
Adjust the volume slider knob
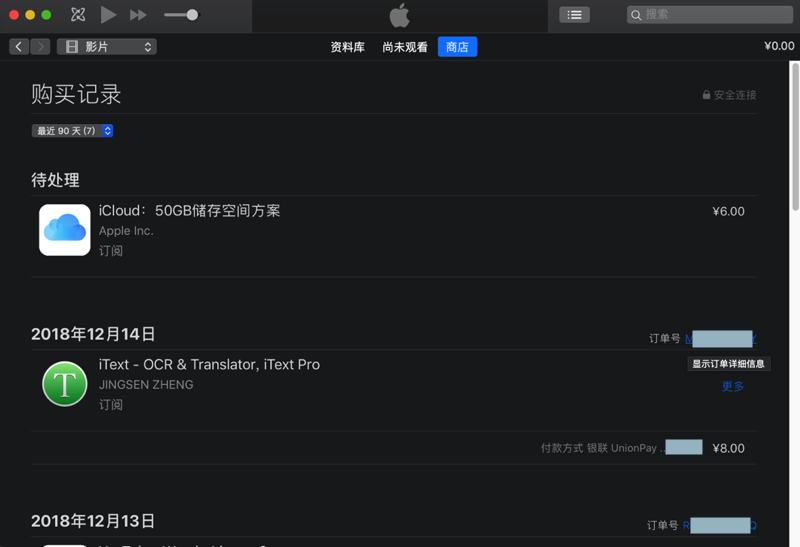tap(192, 15)
